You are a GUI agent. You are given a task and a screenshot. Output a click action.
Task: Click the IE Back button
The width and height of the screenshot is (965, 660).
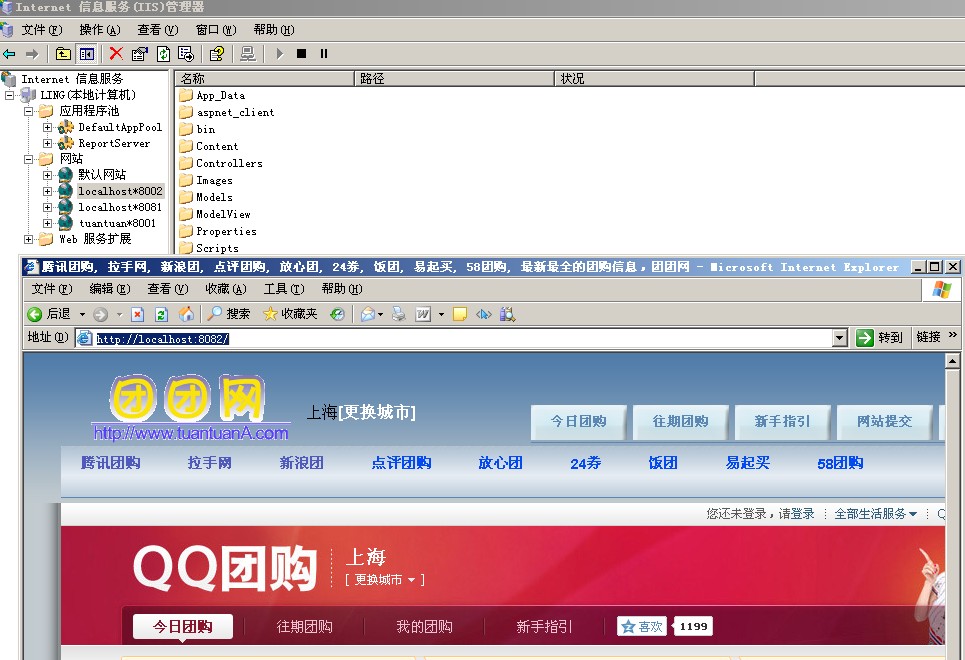point(49,314)
